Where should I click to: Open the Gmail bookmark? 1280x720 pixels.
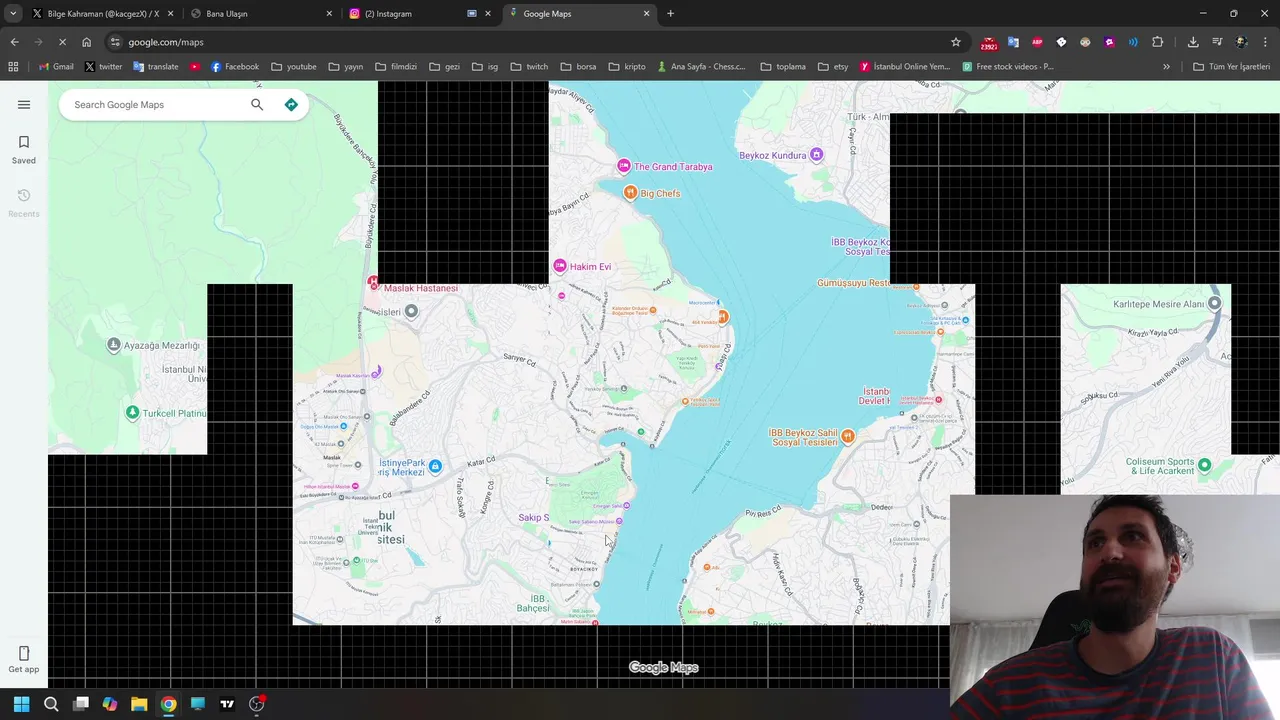(56, 67)
